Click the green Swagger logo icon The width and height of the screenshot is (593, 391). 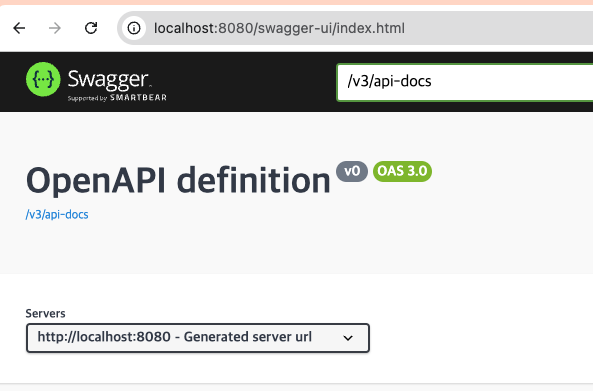[43, 79]
